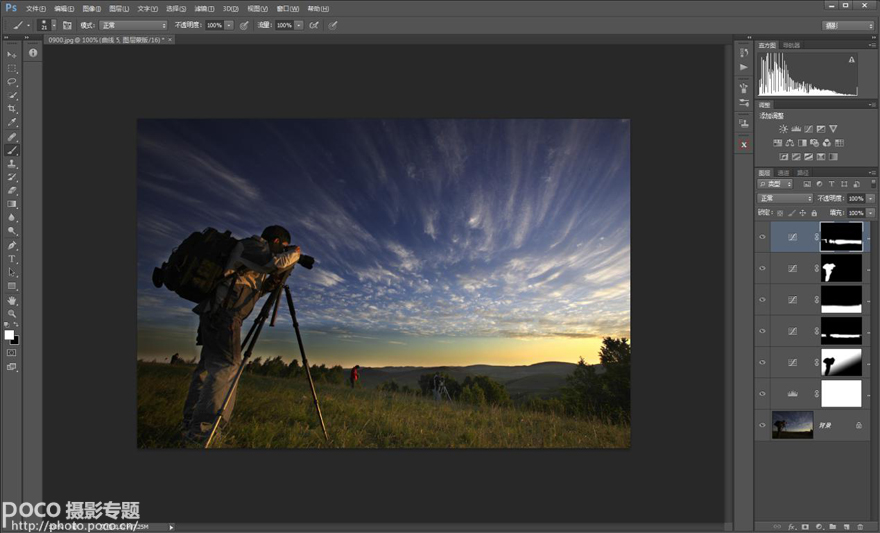This screenshot has width=880, height=533.
Task: Hide the Background layer using its eye icon
Action: click(x=763, y=425)
